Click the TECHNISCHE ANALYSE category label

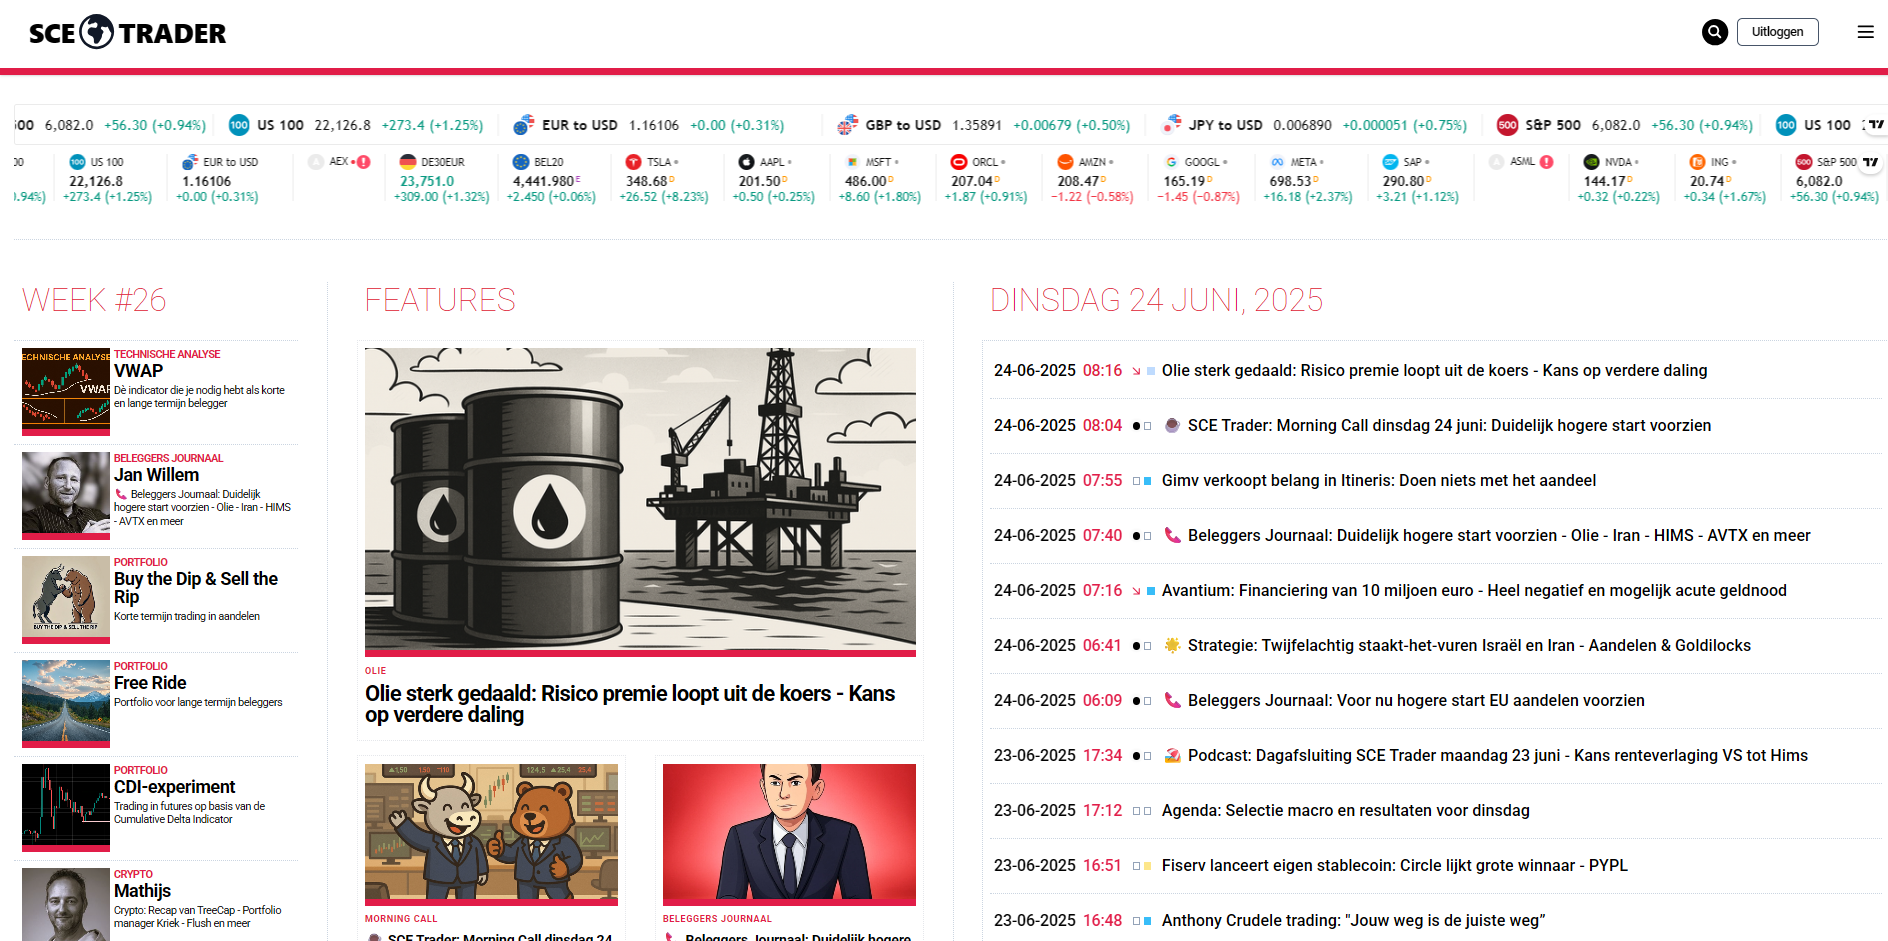pos(167,354)
